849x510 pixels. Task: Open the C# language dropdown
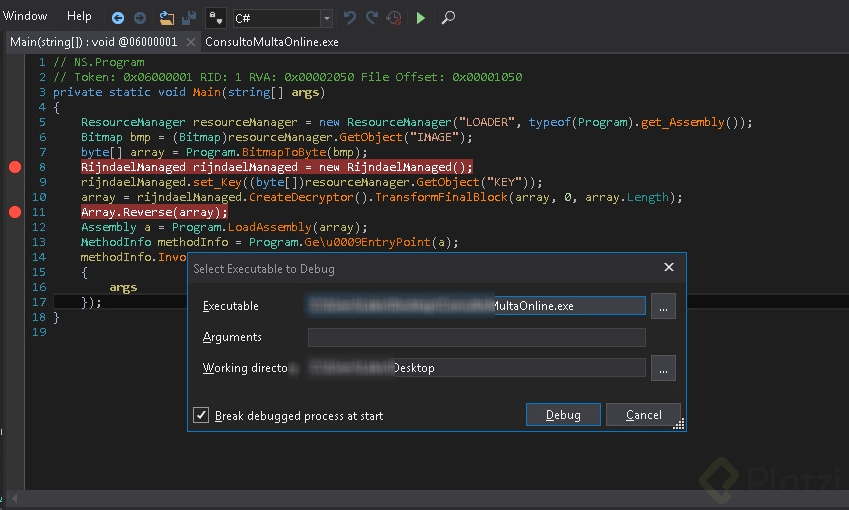[x=326, y=19]
